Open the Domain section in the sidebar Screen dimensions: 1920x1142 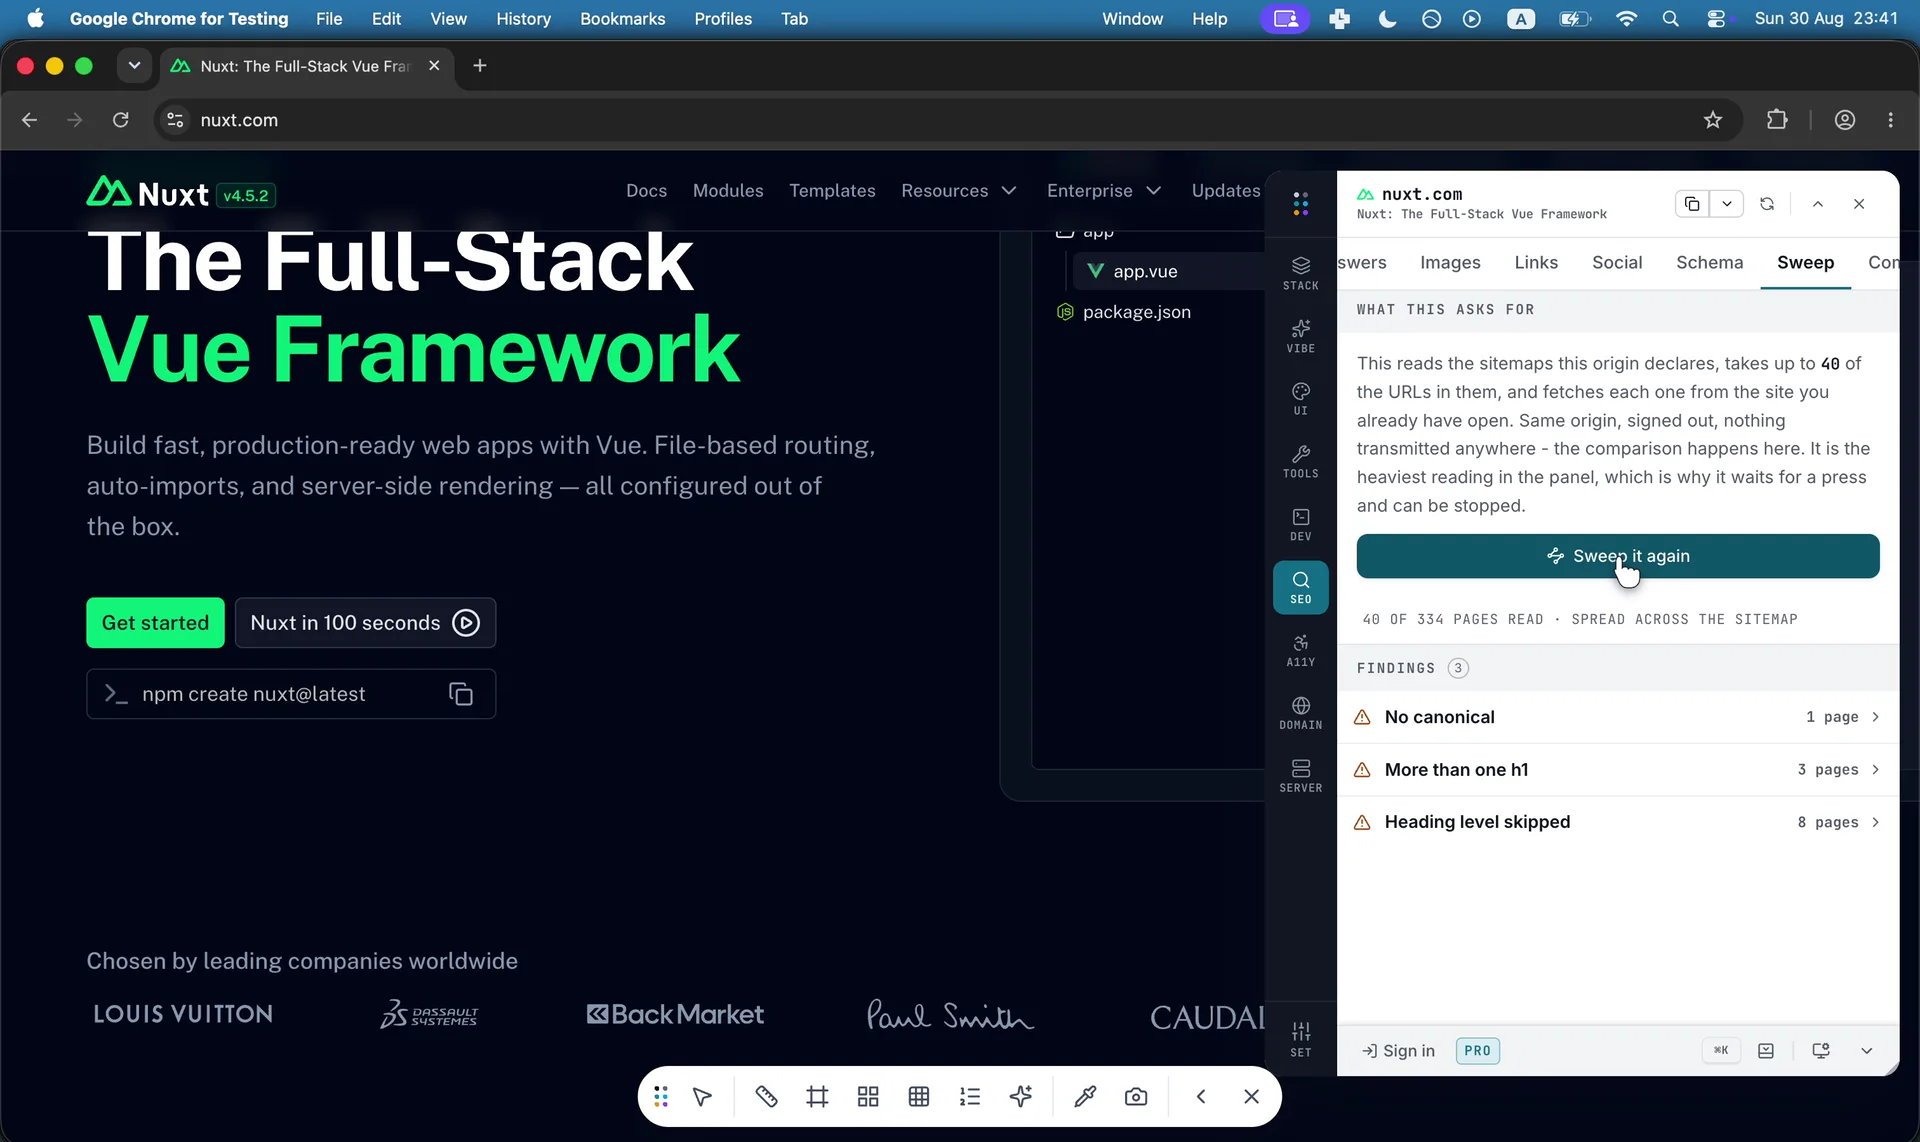[1300, 713]
